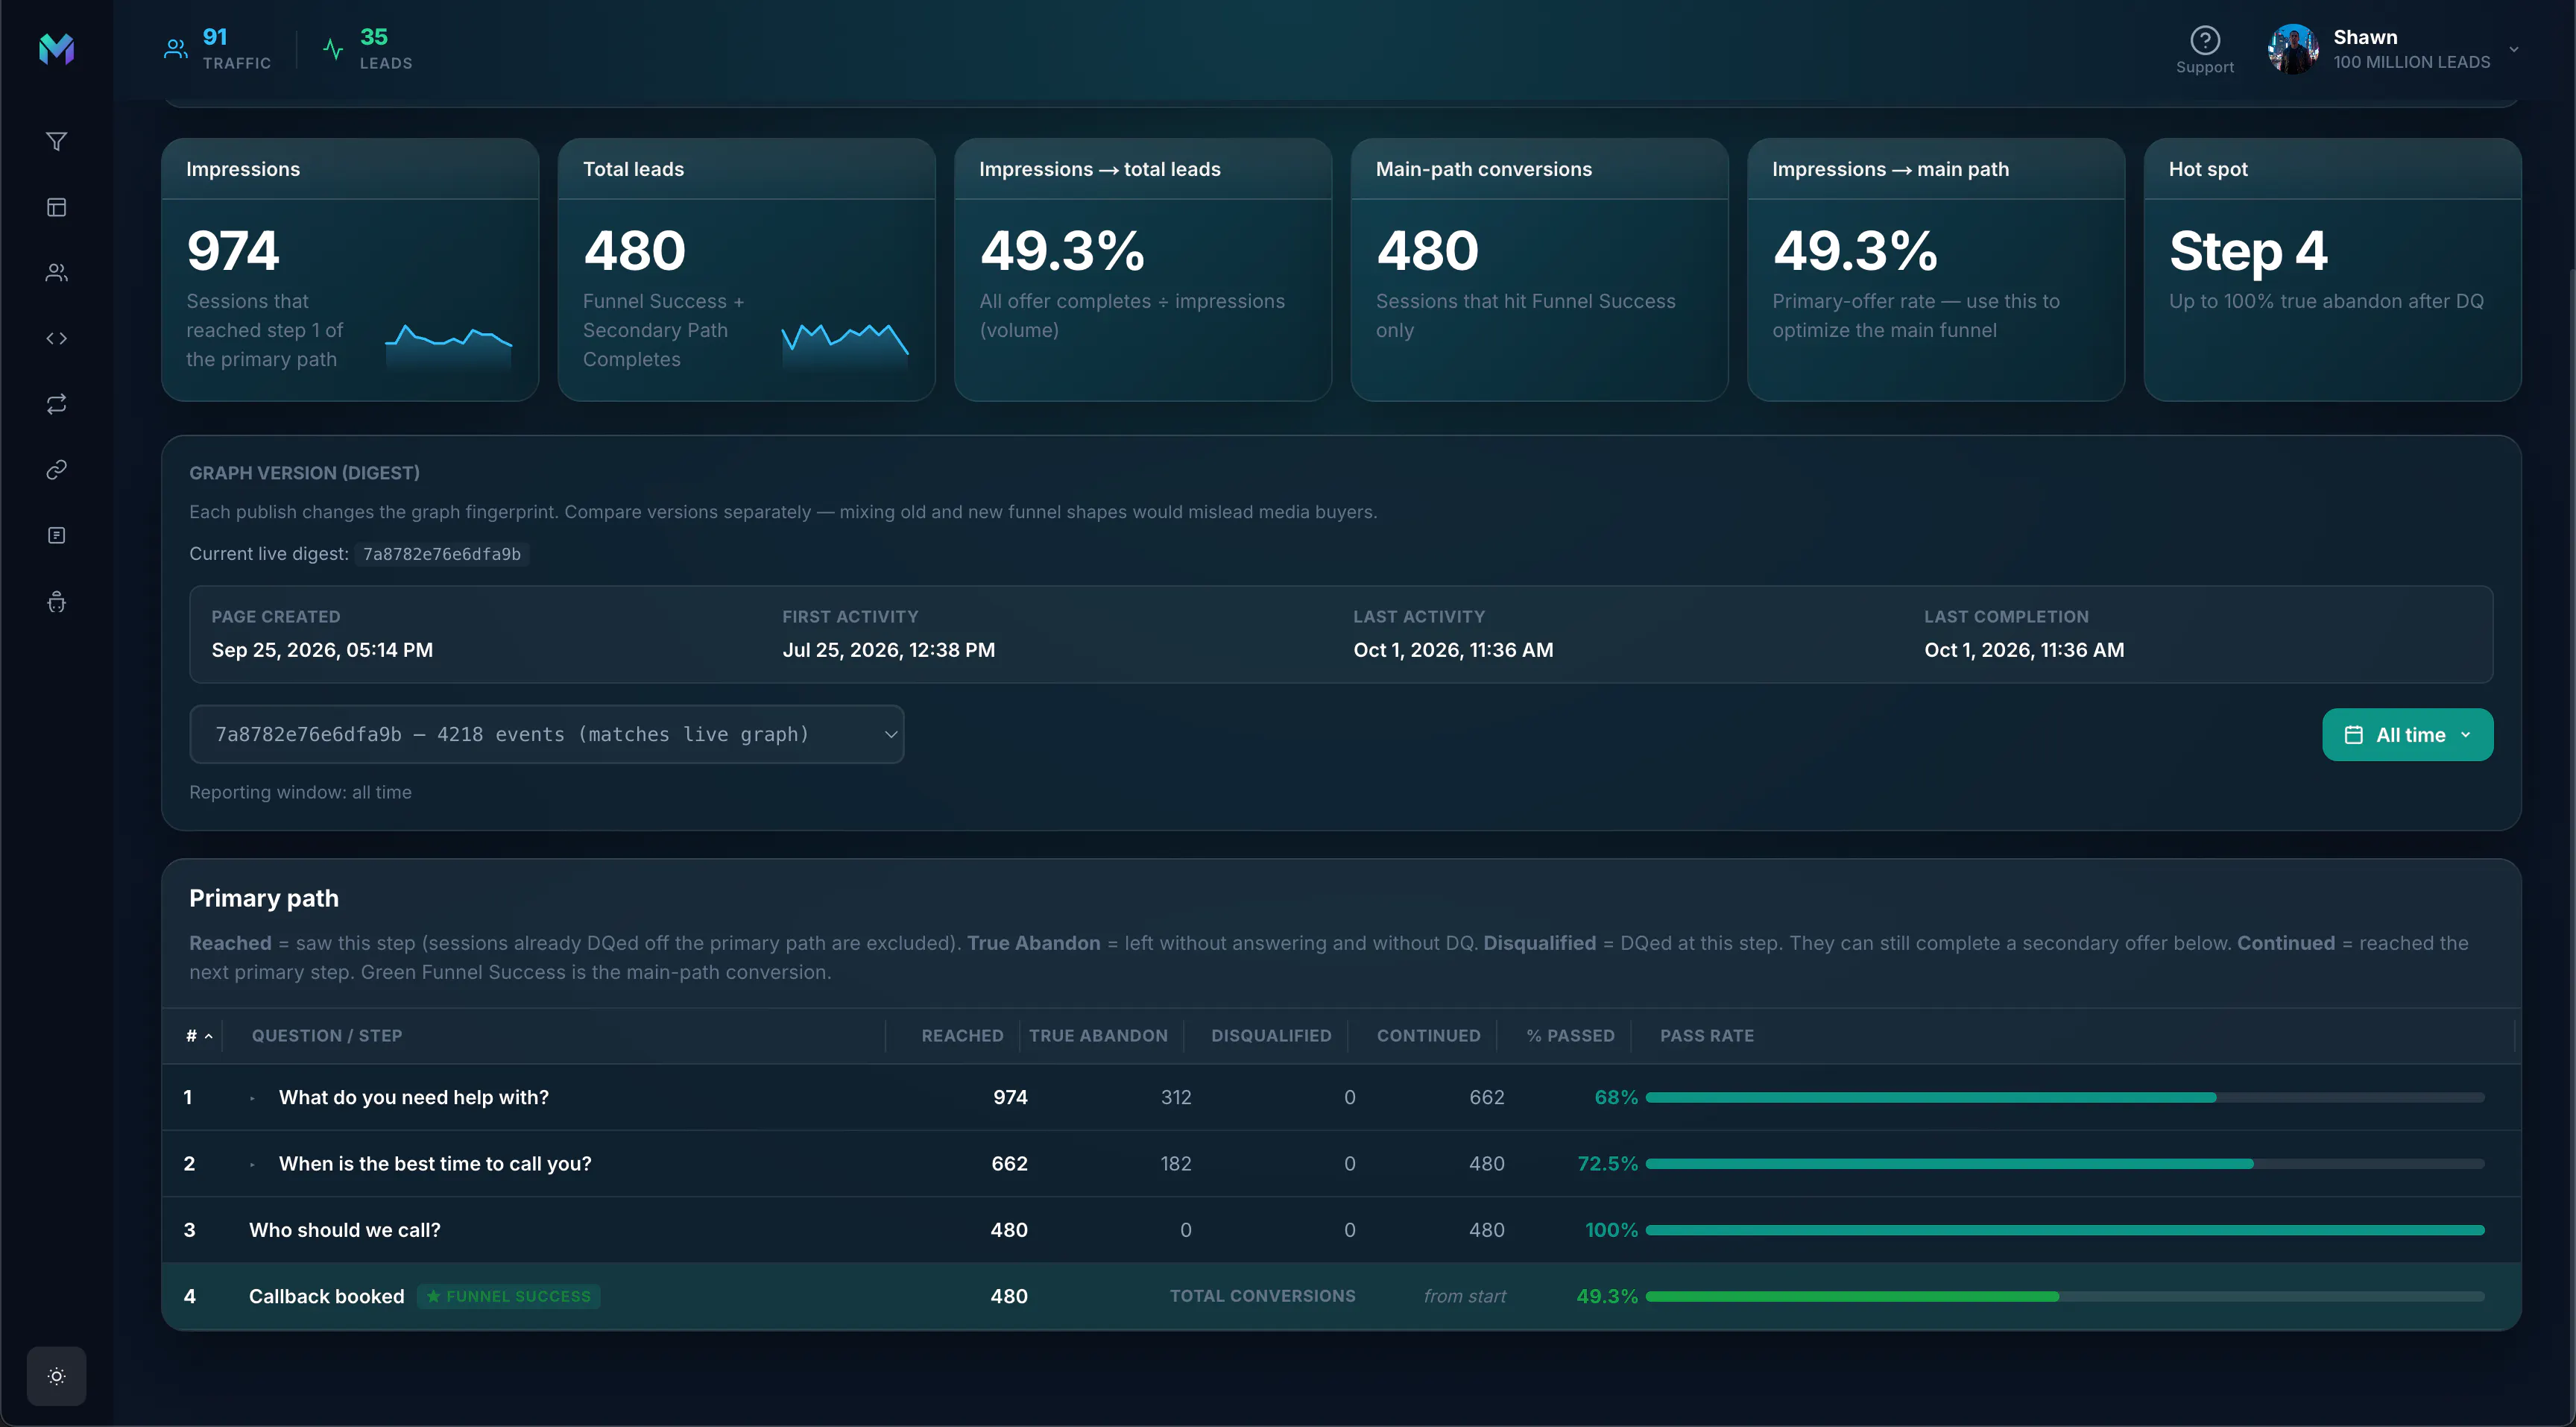This screenshot has height=1427, width=2576.
Task: Expand the Shawn account menu chevron
Action: tap(2514, 49)
